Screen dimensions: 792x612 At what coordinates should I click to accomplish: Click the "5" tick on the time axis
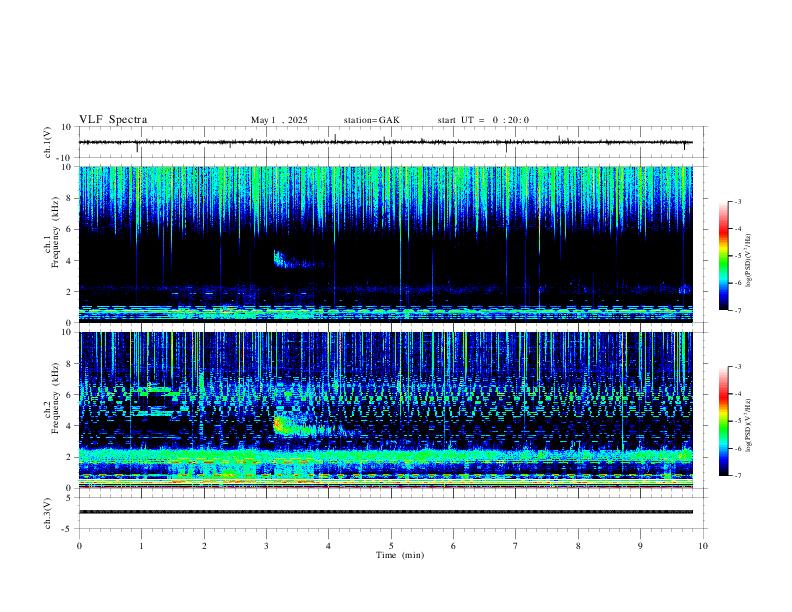tap(391, 546)
